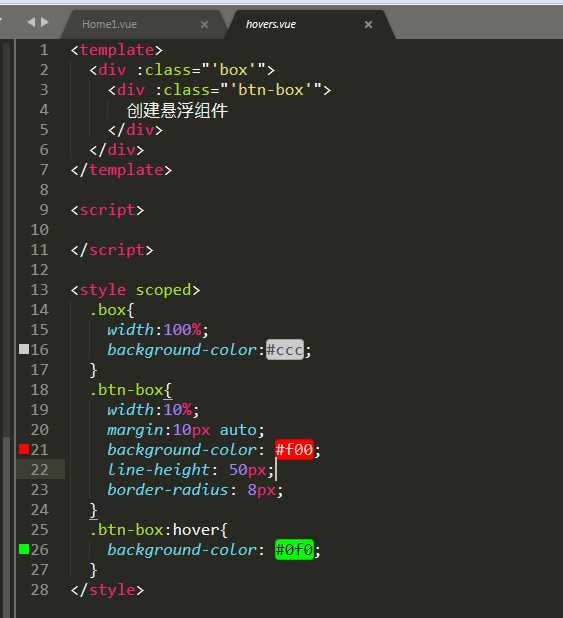Click the background-color property on line 26
Viewport: 563px width, 618px height.
point(182,550)
